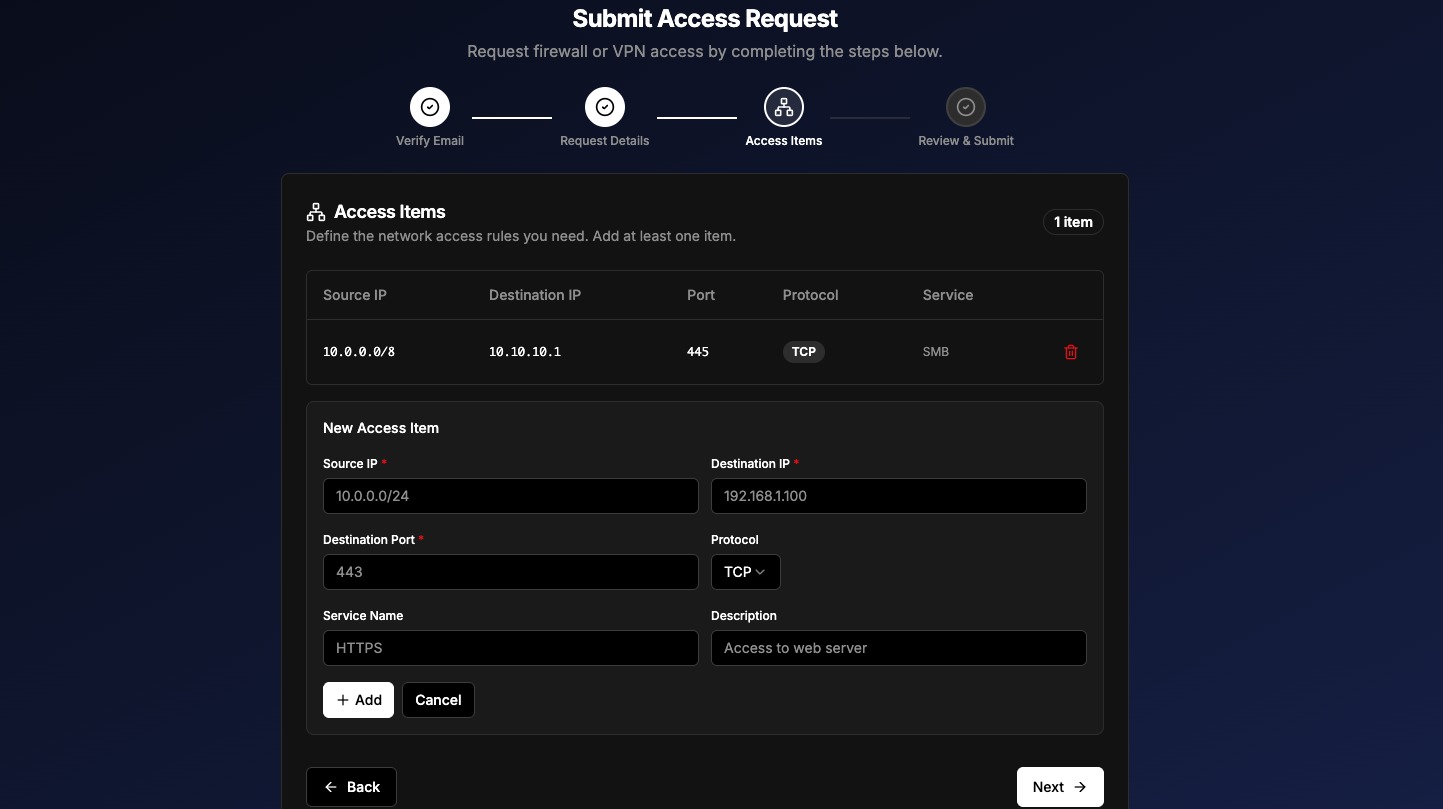Click the Service column header
Image resolution: width=1443 pixels, height=809 pixels.
[x=948, y=295]
